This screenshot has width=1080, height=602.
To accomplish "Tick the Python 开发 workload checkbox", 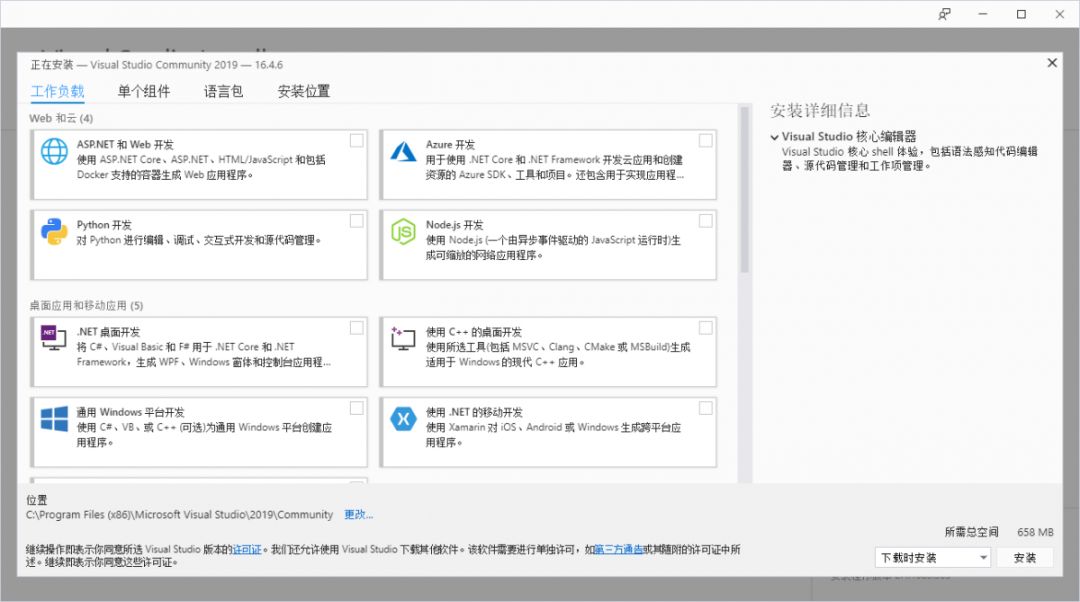I will [357, 221].
